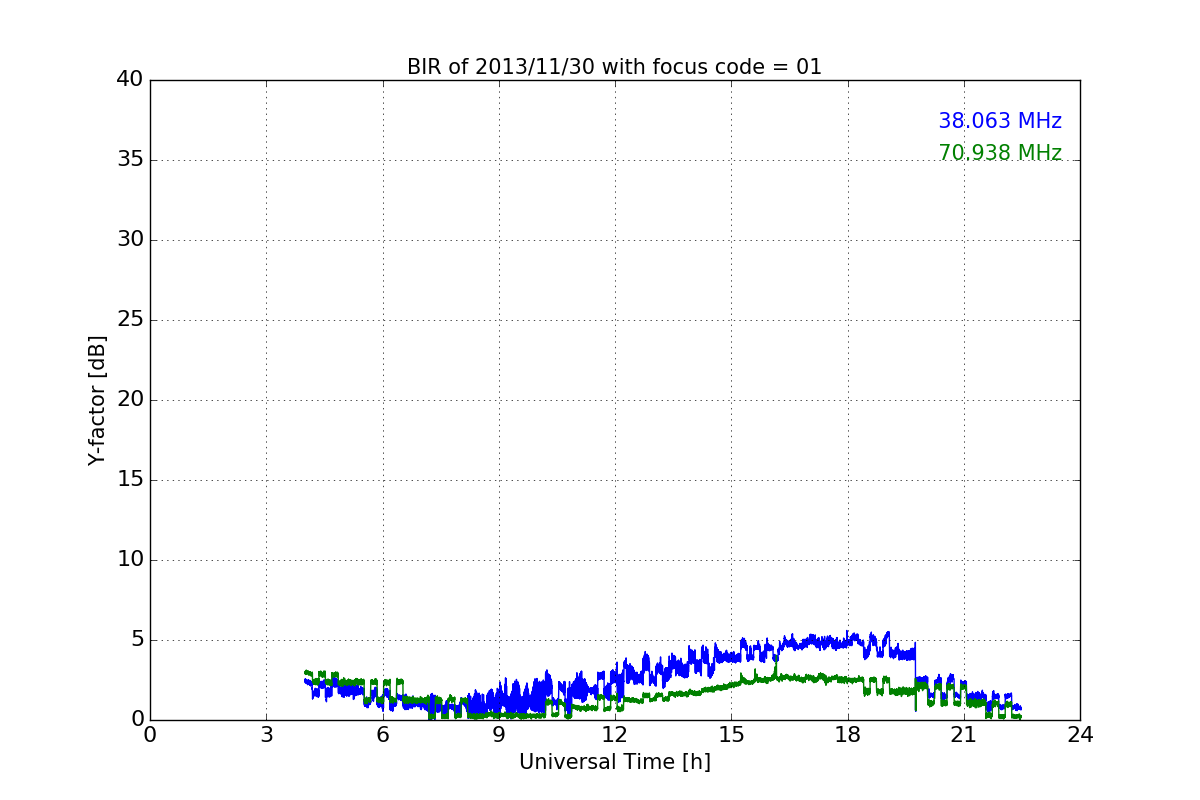The width and height of the screenshot is (1200, 800).
Task: Click the x-axis tick label '24'
Action: [1080, 736]
